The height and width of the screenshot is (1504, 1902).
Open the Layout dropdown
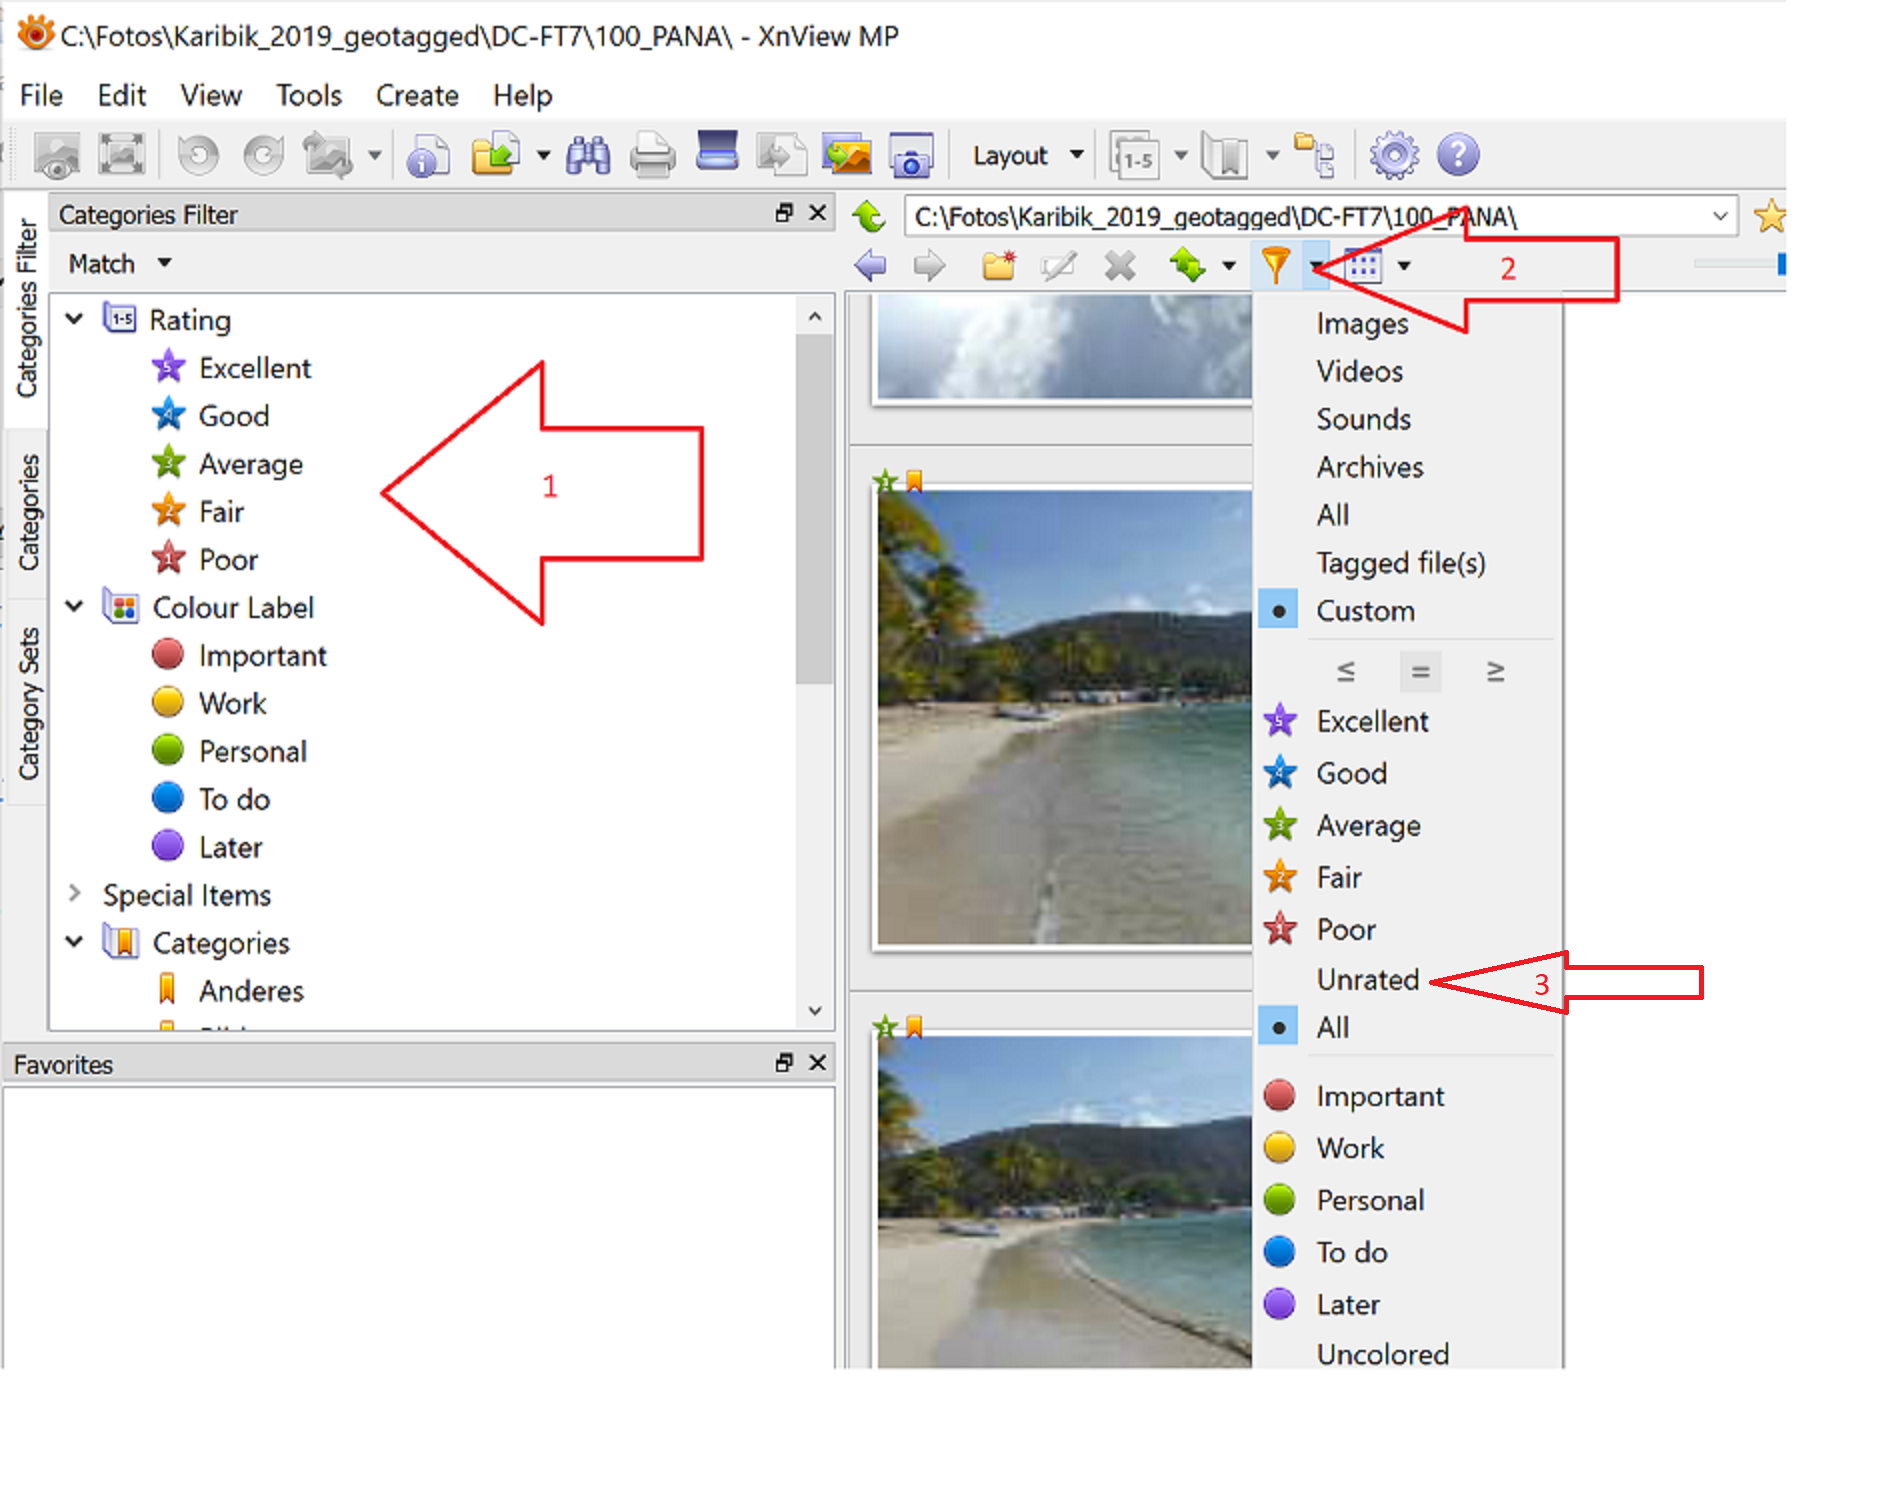pos(1027,155)
